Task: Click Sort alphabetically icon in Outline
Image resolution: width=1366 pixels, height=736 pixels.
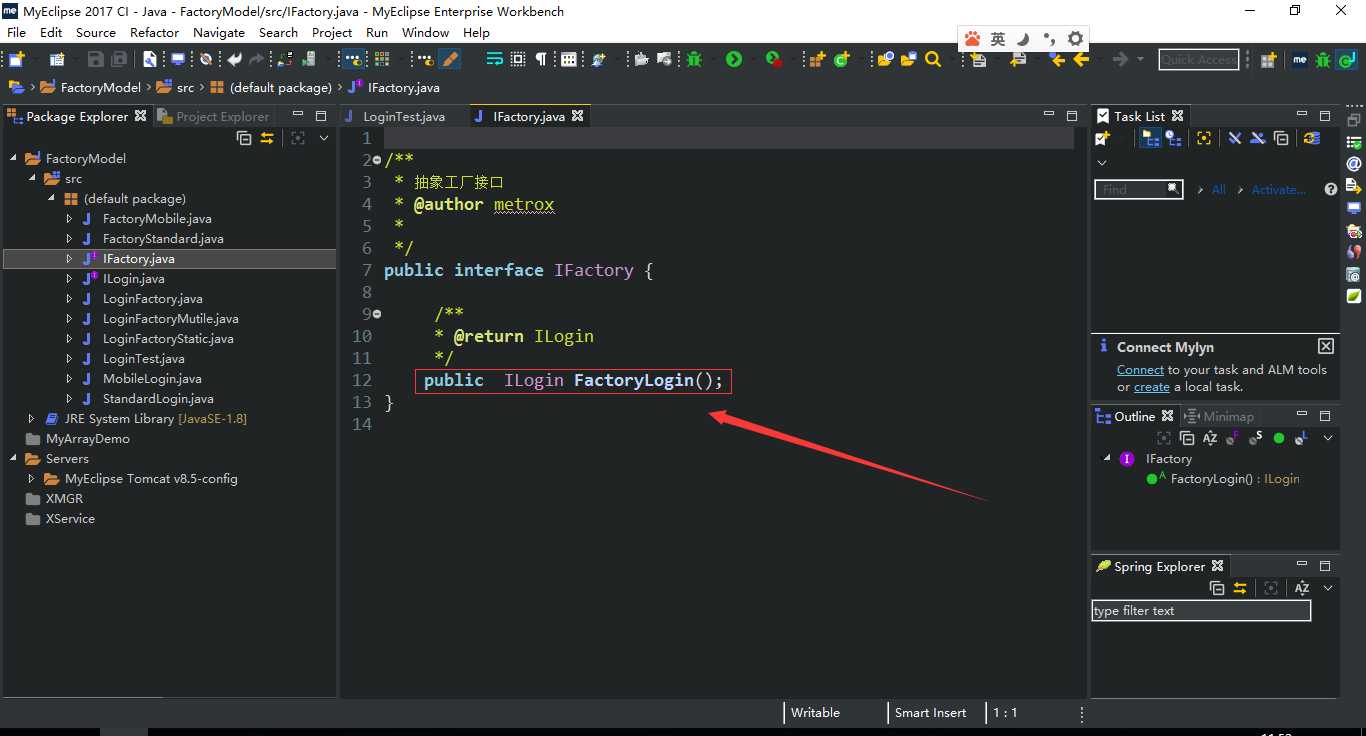Action: tap(1210, 438)
